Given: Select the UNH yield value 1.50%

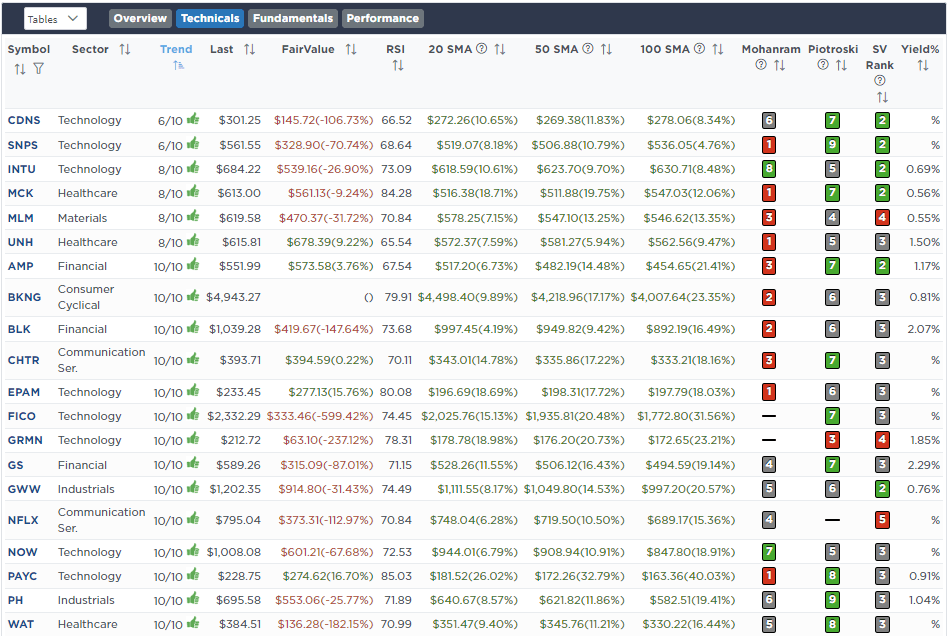Looking at the screenshot, I should [924, 242].
